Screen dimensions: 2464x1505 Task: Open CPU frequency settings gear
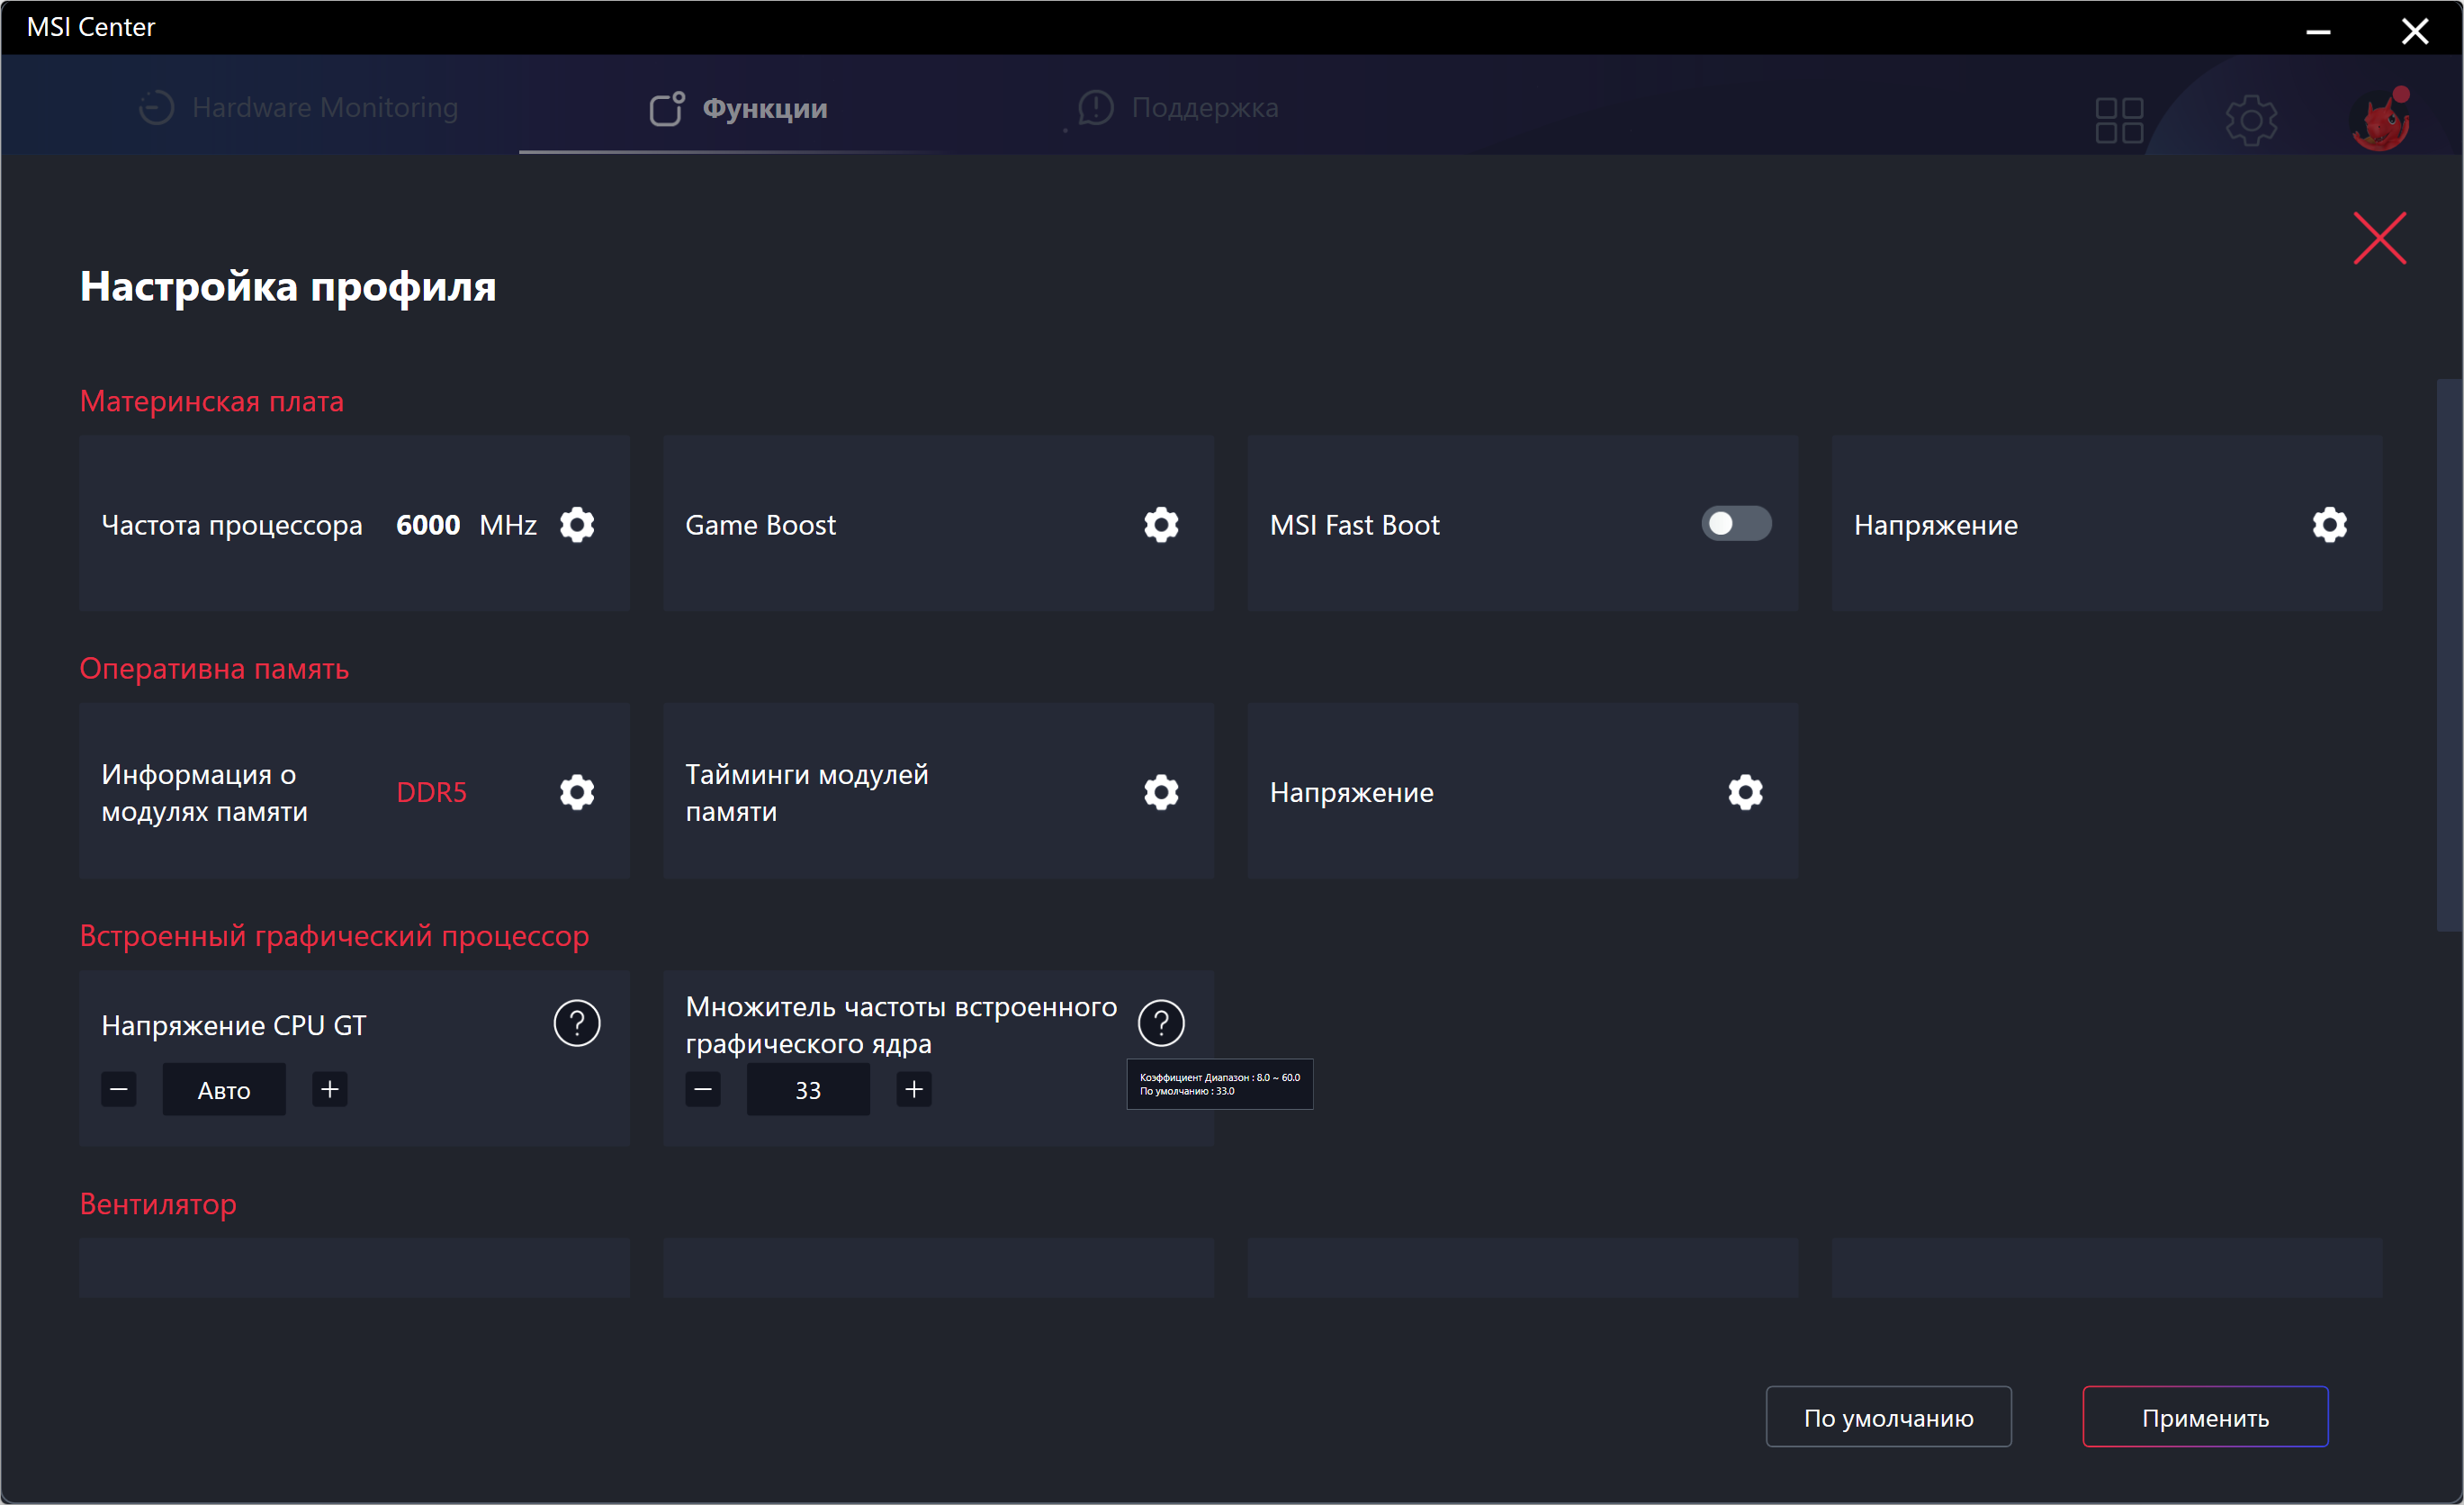pyautogui.click(x=577, y=524)
